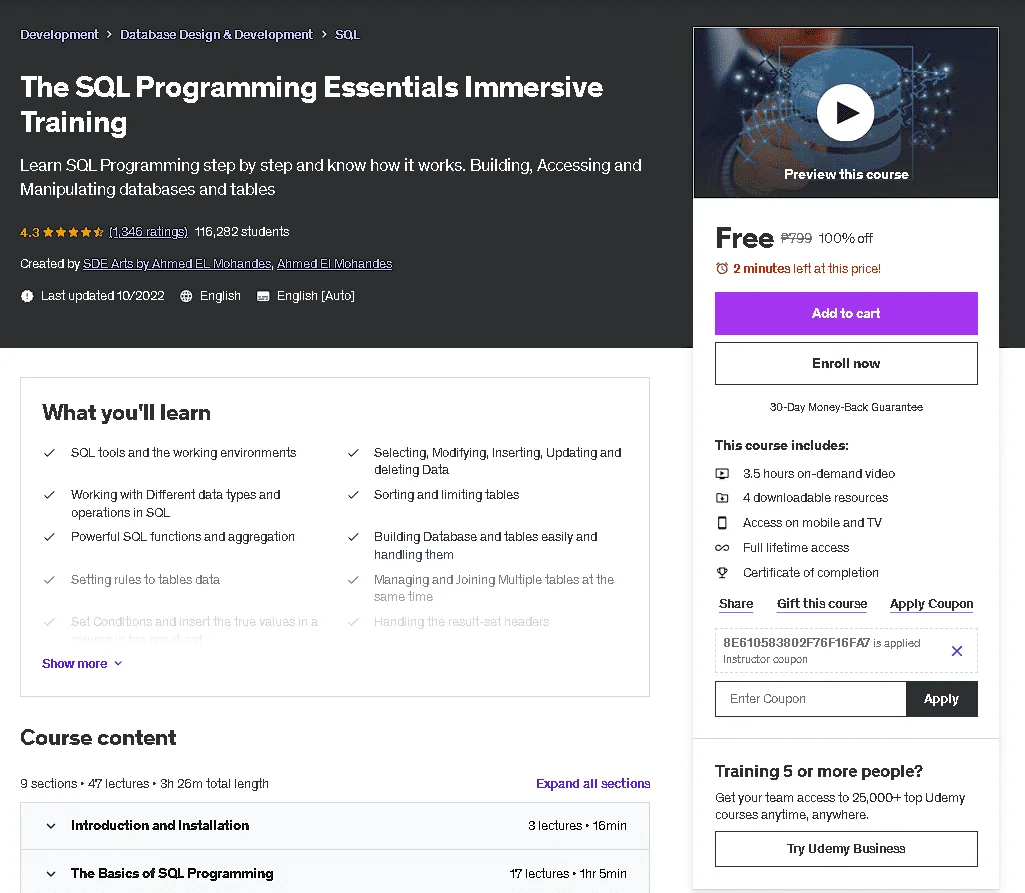Open SDE Arts by Ahmed EL Mohandes profile
1025x893 pixels.
[176, 263]
